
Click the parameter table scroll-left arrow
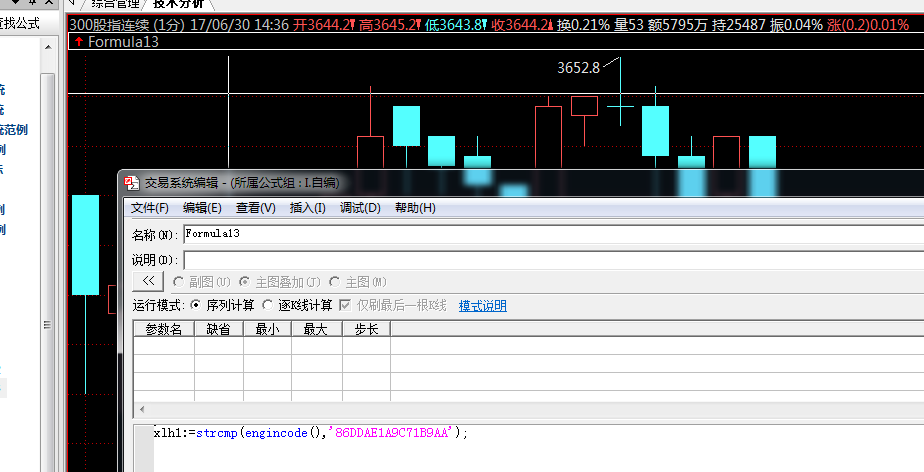pos(140,409)
